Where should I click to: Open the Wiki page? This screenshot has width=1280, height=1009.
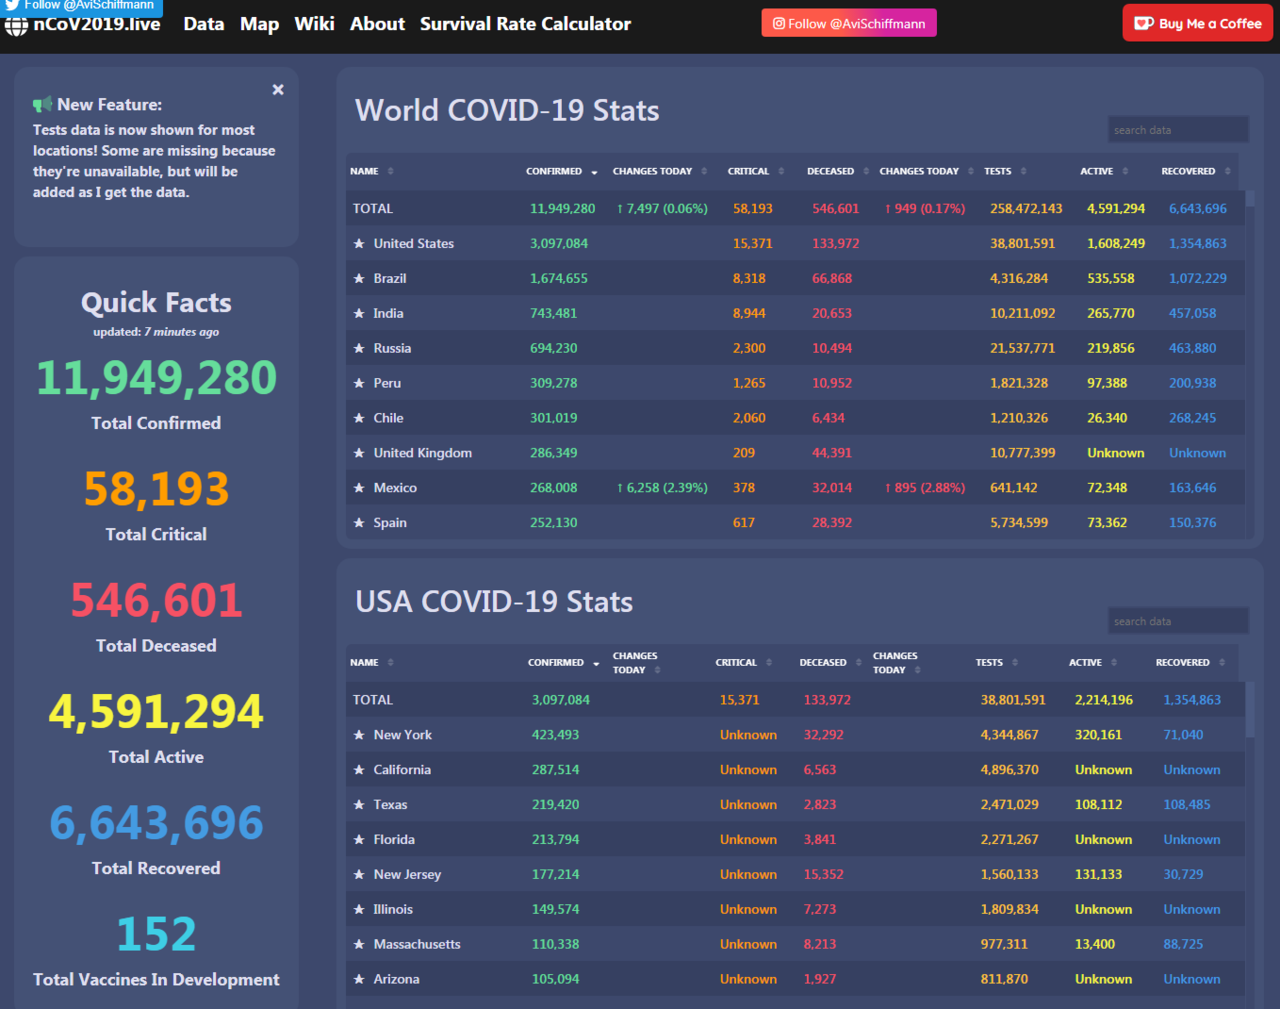[x=314, y=24]
